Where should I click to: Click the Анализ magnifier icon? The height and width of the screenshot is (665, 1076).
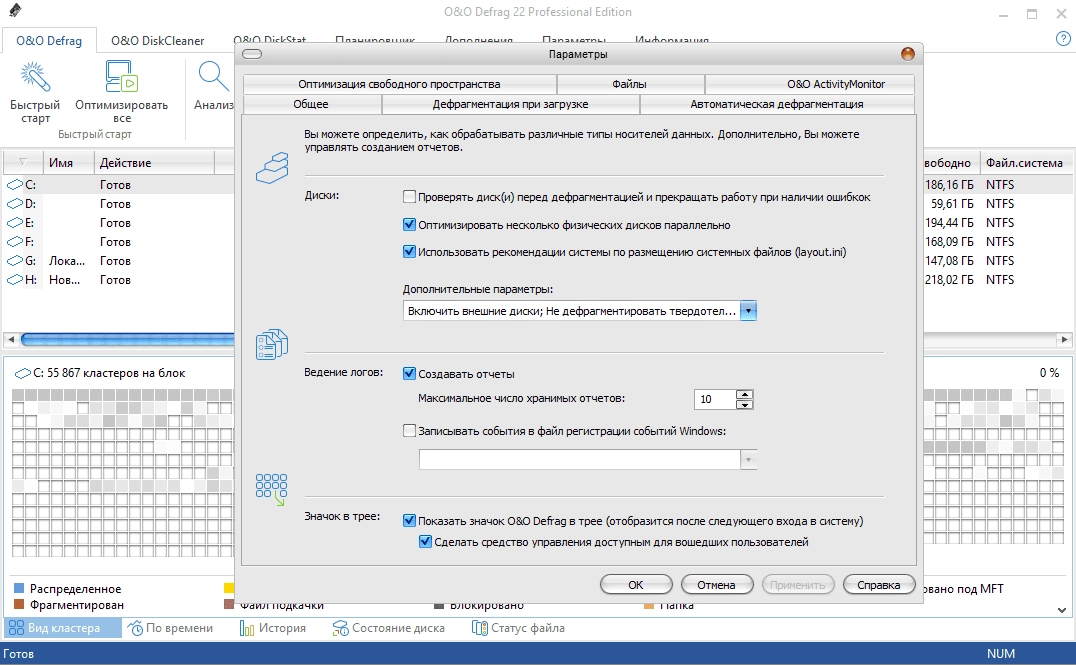[213, 76]
